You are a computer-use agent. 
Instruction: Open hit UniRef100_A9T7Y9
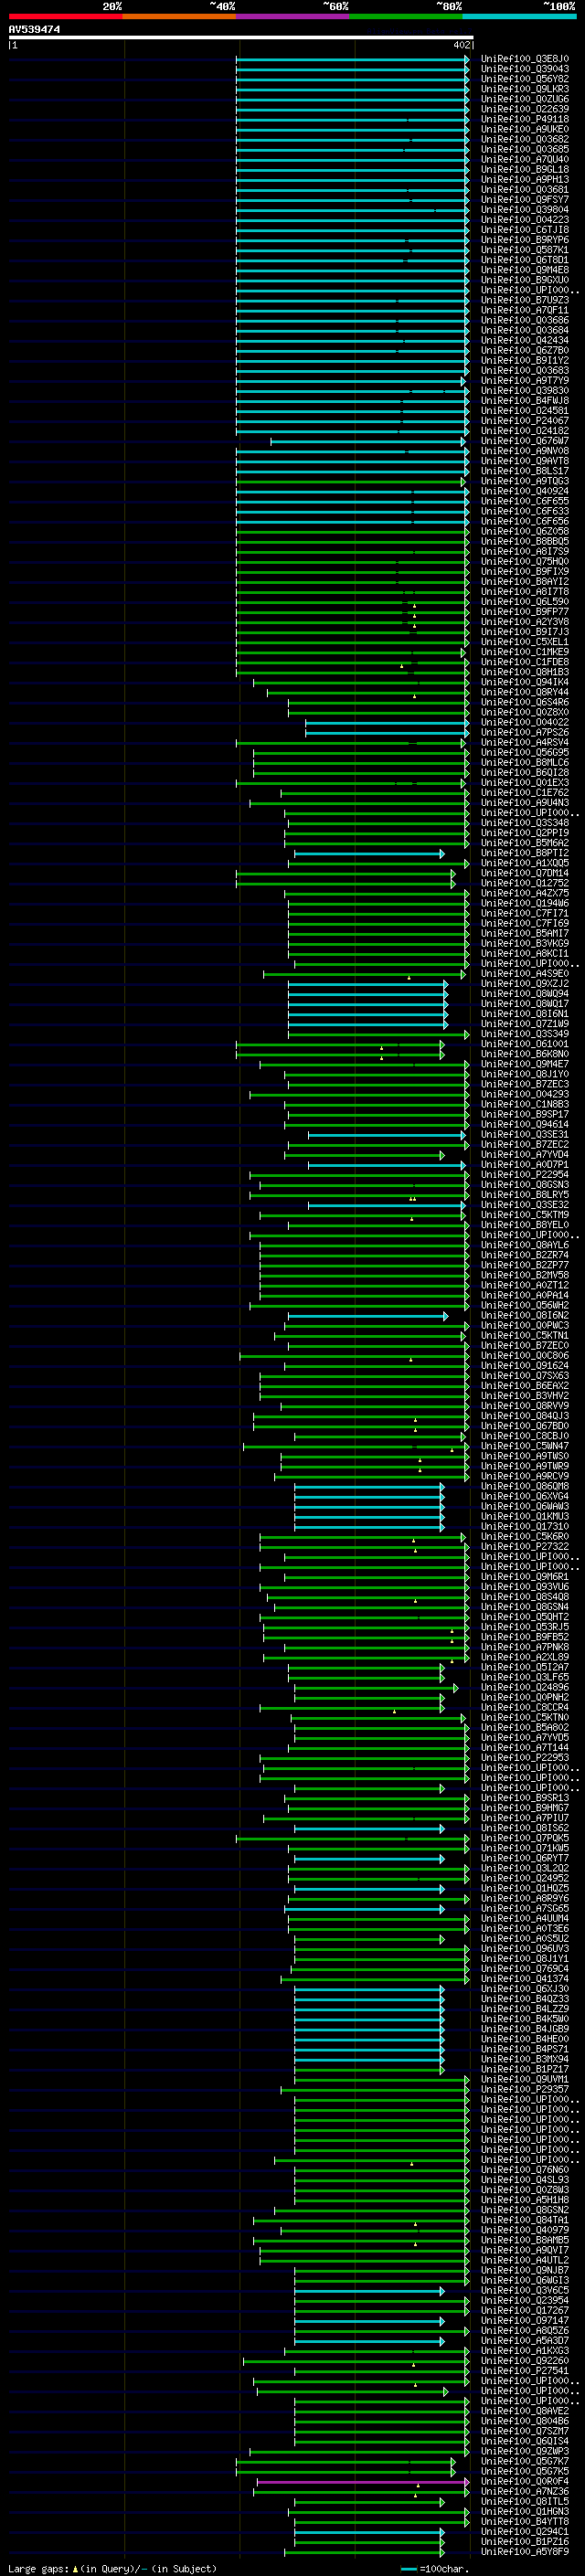coord(525,380)
